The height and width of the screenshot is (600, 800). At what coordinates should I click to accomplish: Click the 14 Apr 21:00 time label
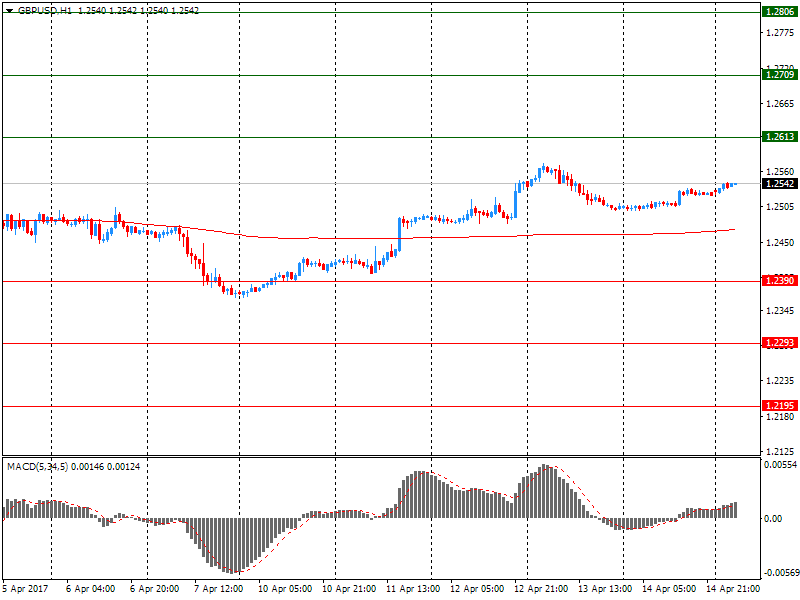pyautogui.click(x=733, y=589)
